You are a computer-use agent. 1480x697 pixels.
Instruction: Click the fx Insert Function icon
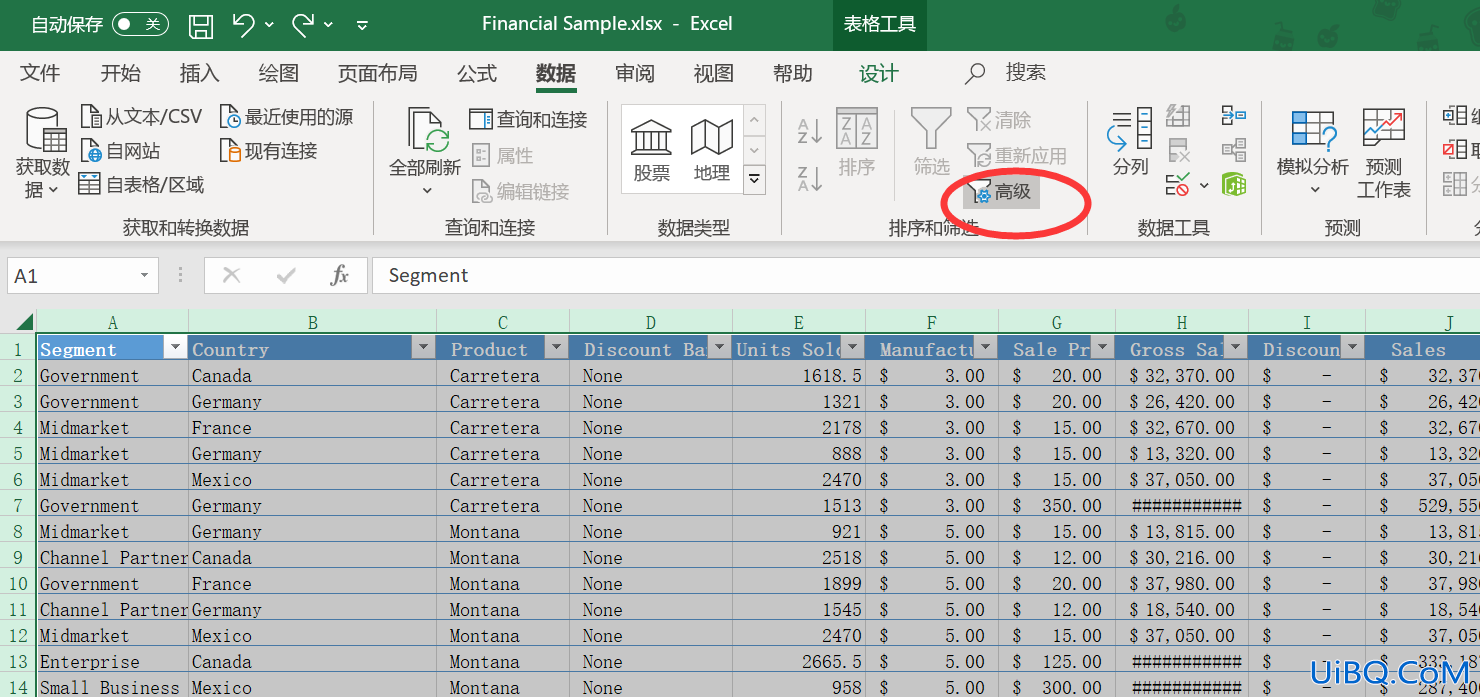point(340,275)
